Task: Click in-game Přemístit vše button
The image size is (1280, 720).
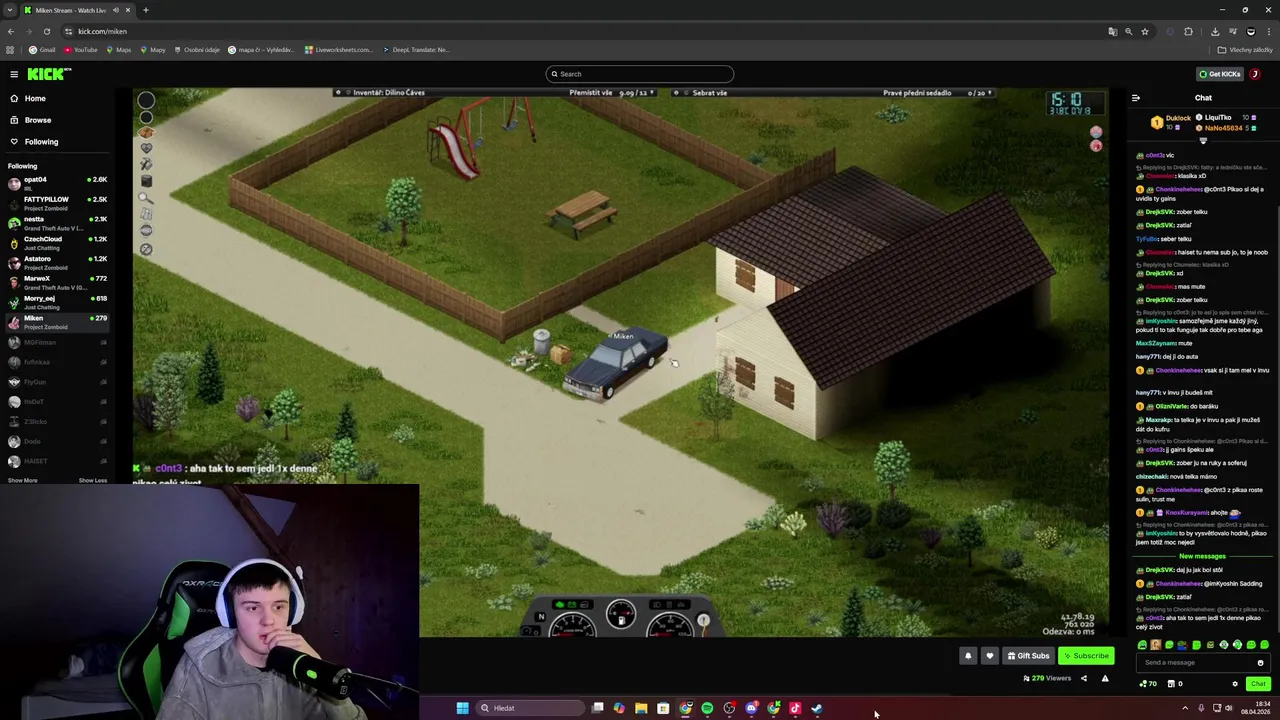Action: [591, 92]
